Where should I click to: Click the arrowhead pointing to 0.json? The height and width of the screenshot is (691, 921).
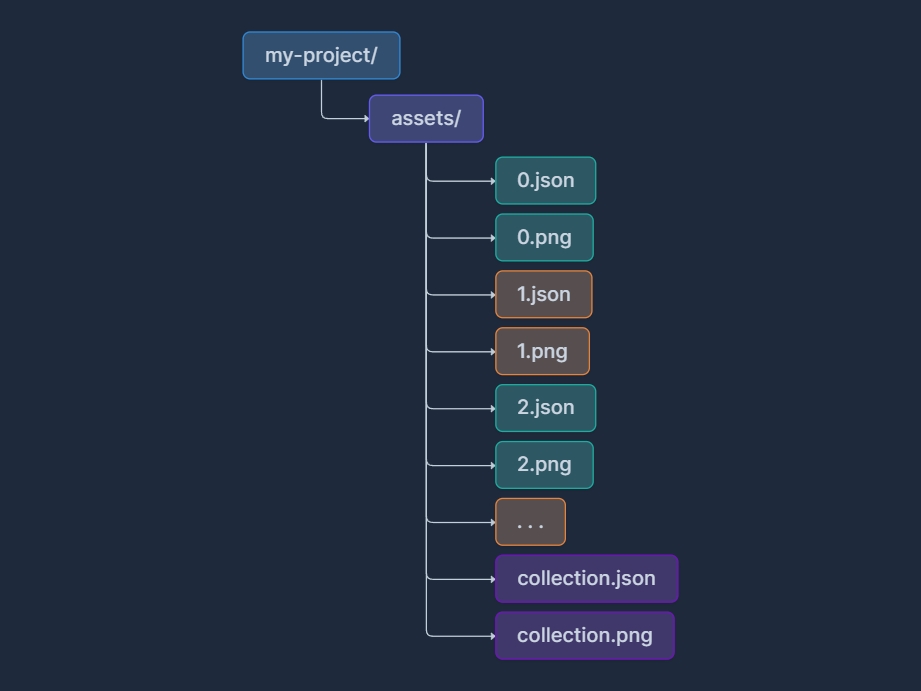click(492, 181)
